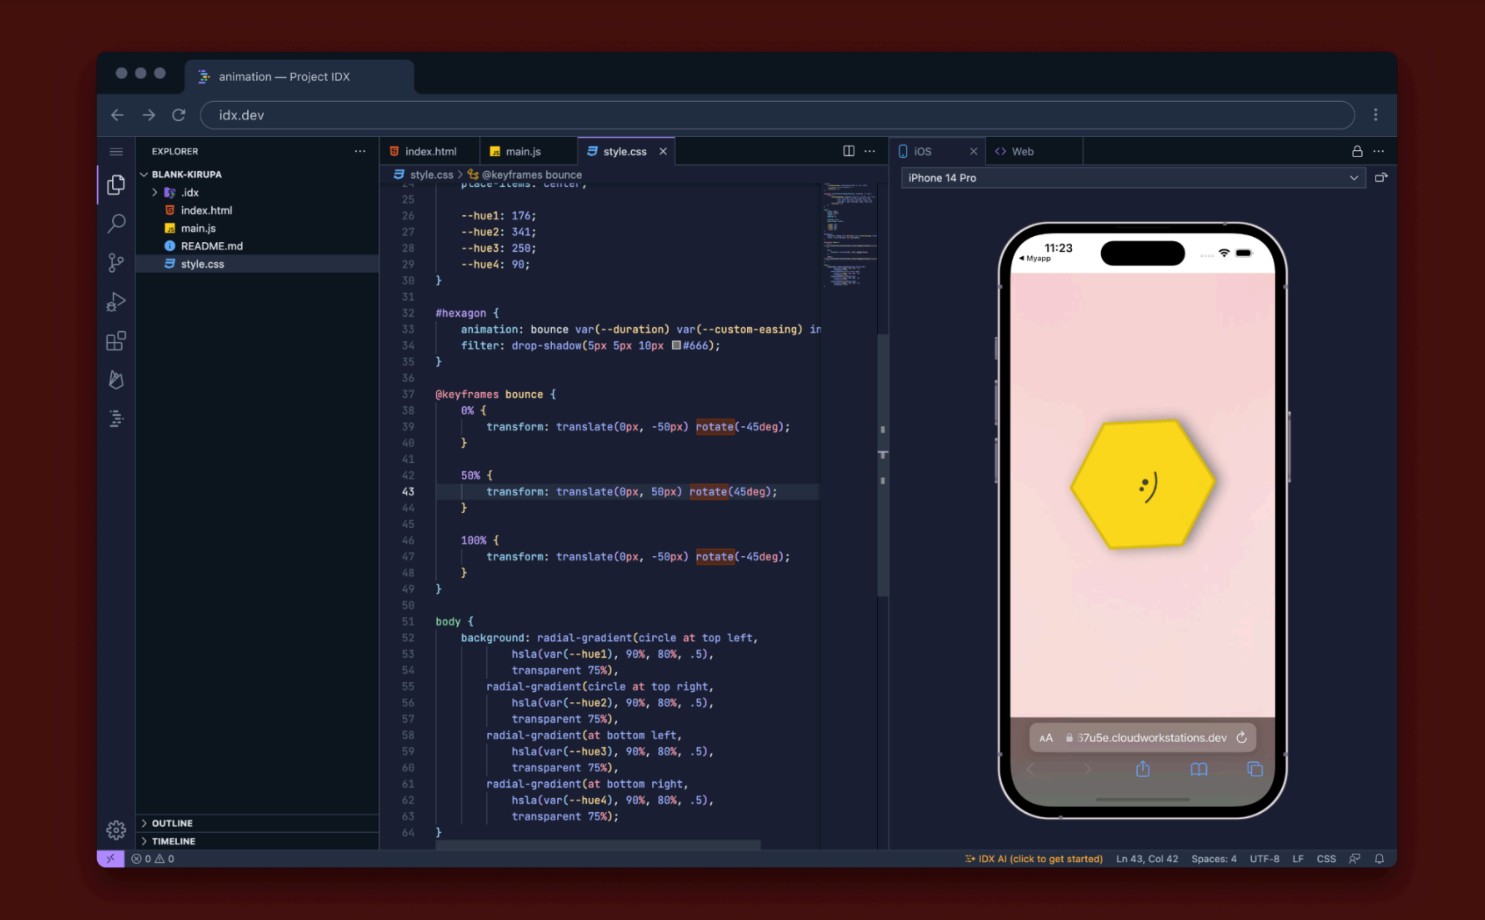Click @keyframes bounce breadcrumb
This screenshot has width=1485, height=920.
click(525, 175)
